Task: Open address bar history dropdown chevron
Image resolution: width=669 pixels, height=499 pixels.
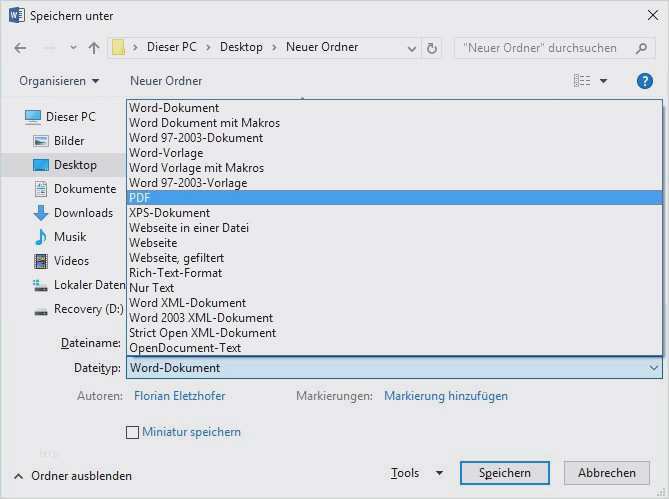Action: pos(412,49)
